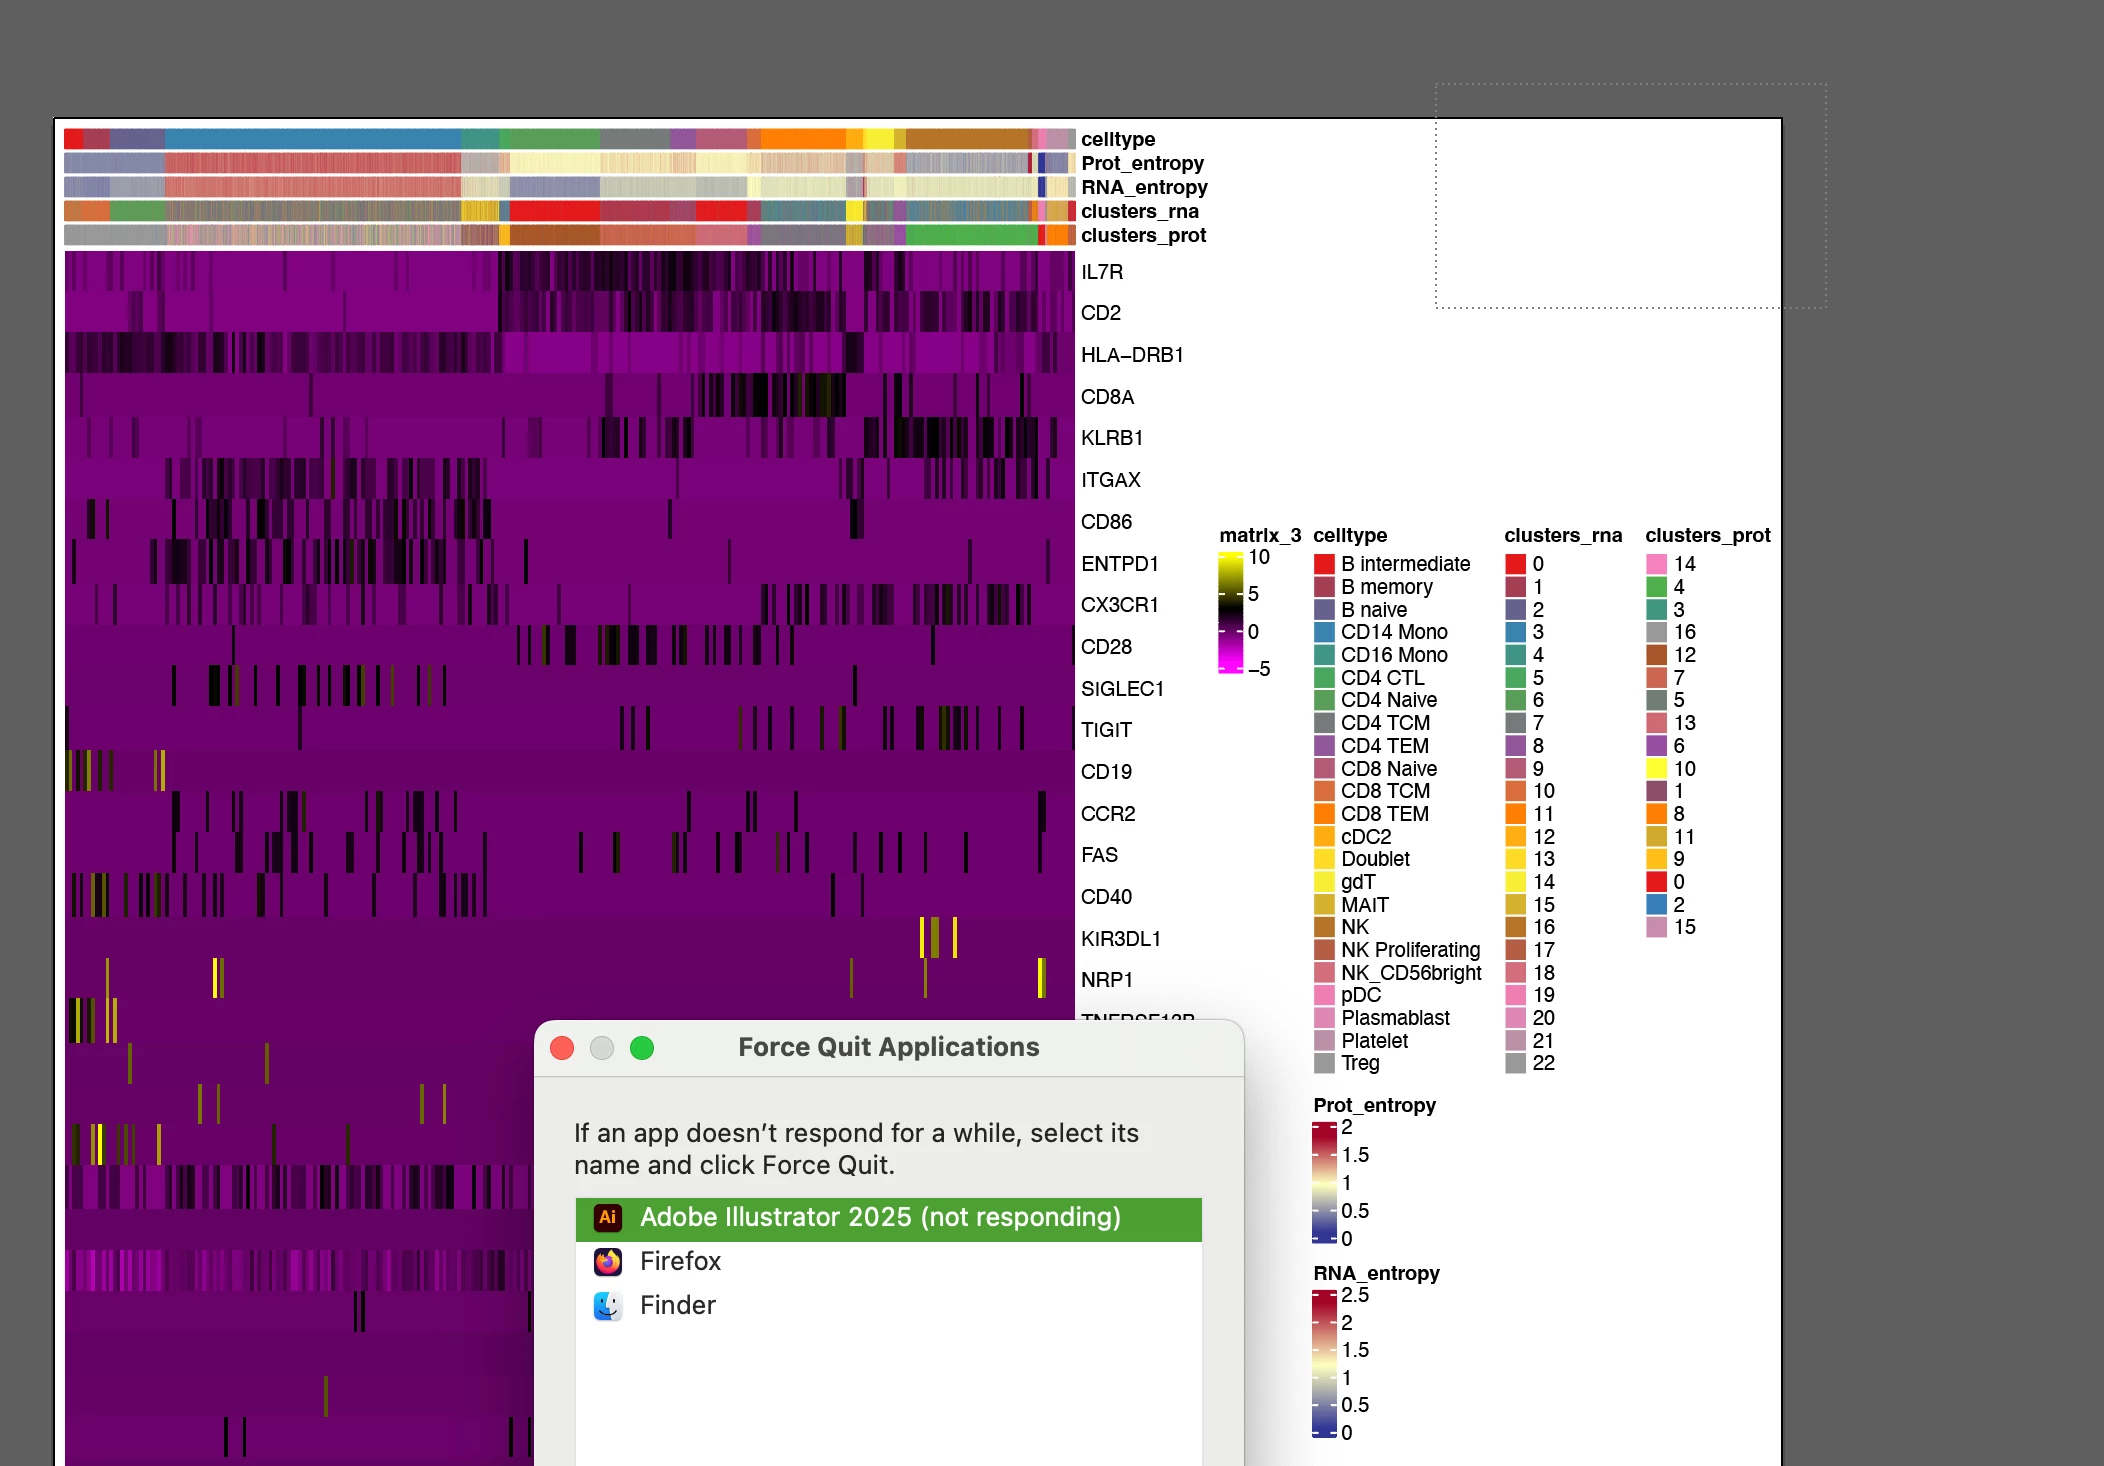Click the CD14 Mono legend swatch
2104x1466 pixels.
click(1324, 632)
